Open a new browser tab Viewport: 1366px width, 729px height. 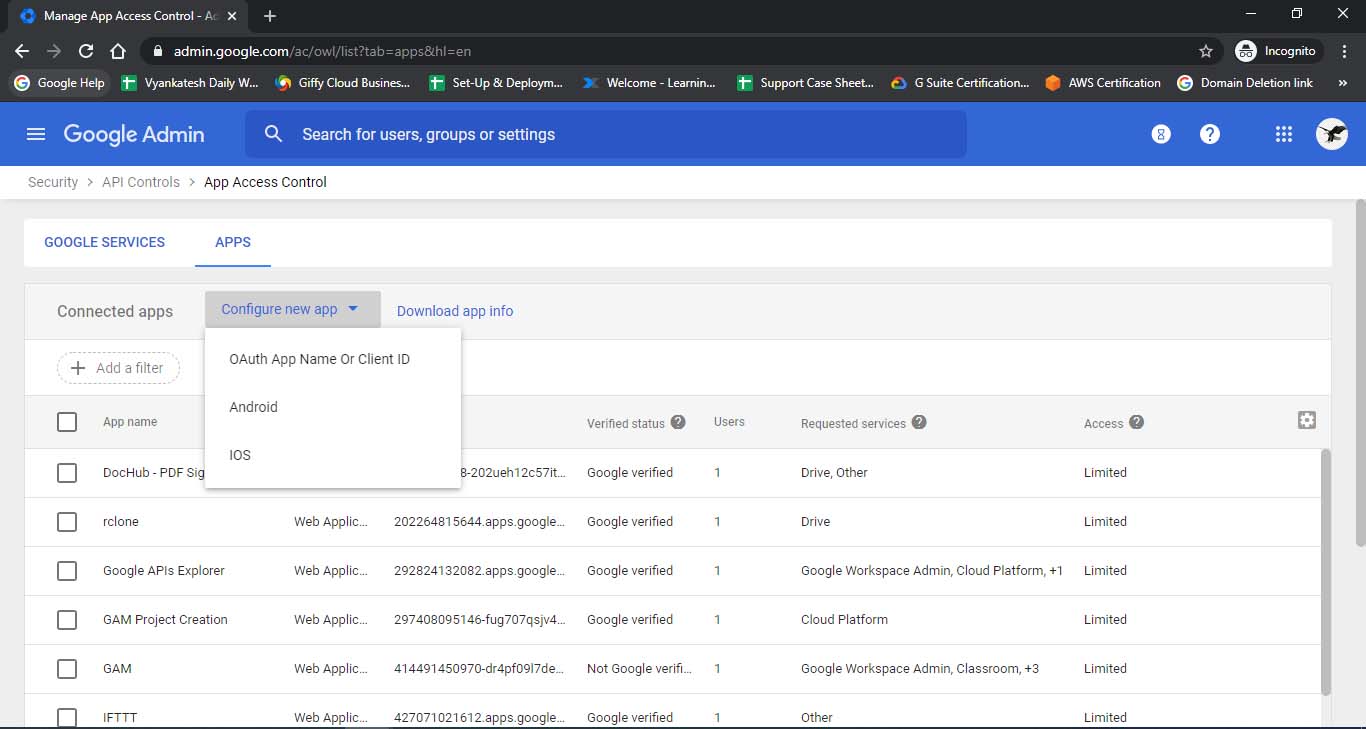(x=270, y=16)
